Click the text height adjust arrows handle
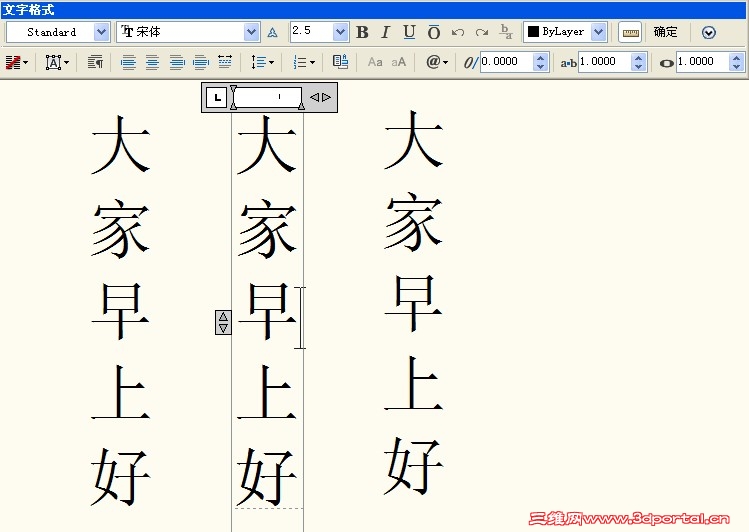749x532 pixels. 223,322
